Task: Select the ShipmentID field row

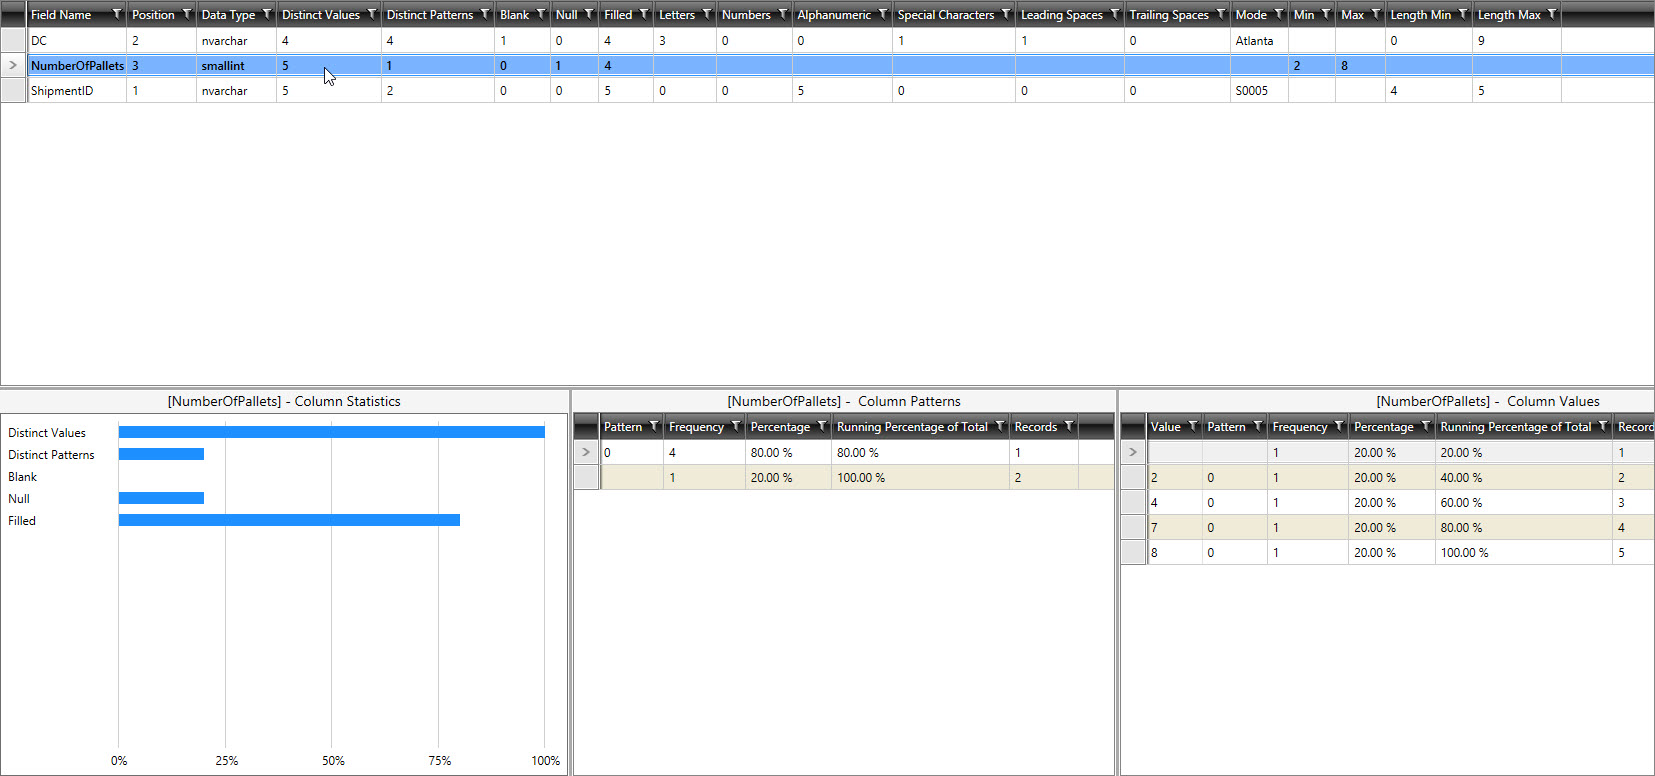Action: click(x=827, y=90)
